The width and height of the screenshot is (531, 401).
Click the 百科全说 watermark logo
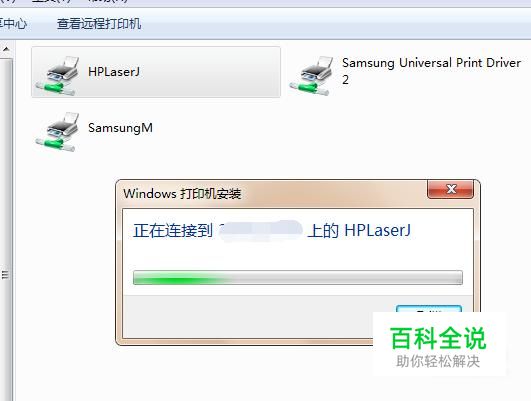[x=438, y=338]
